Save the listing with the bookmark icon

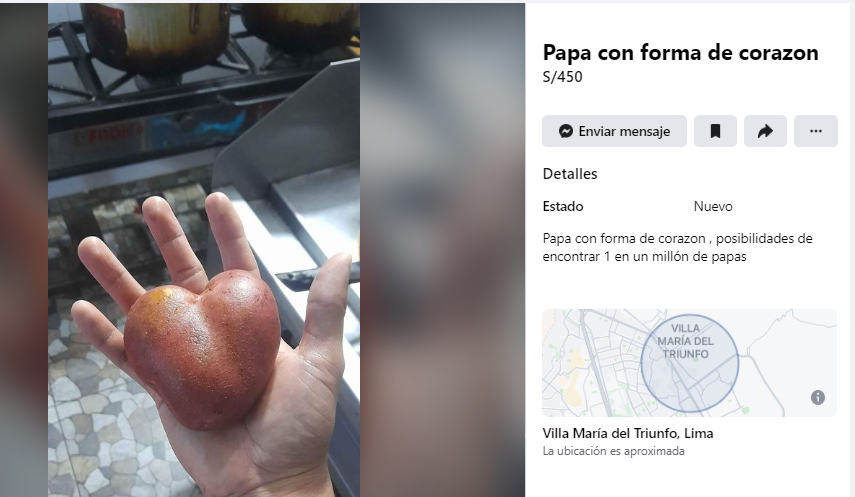[715, 131]
